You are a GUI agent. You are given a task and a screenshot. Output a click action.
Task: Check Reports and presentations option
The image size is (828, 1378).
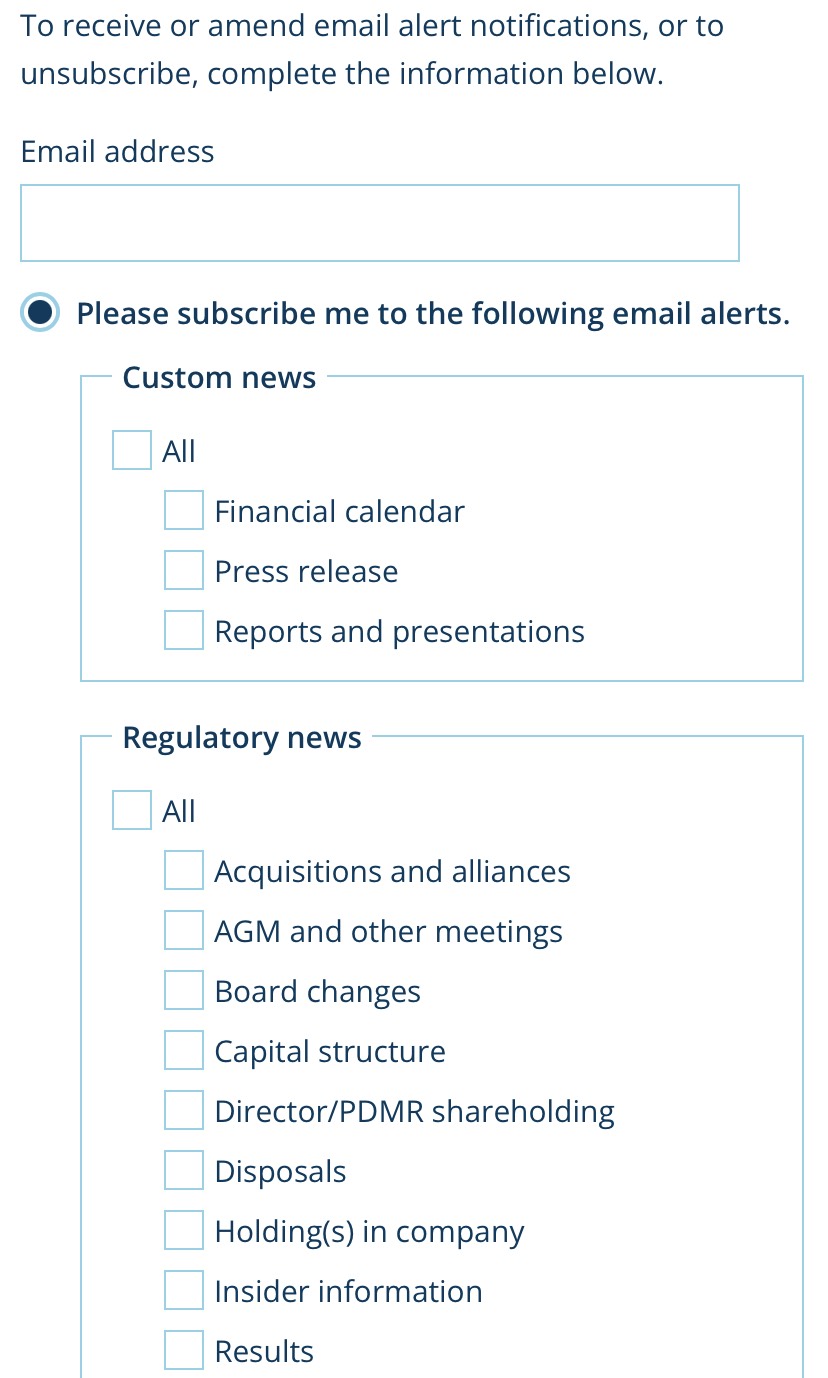click(x=184, y=631)
